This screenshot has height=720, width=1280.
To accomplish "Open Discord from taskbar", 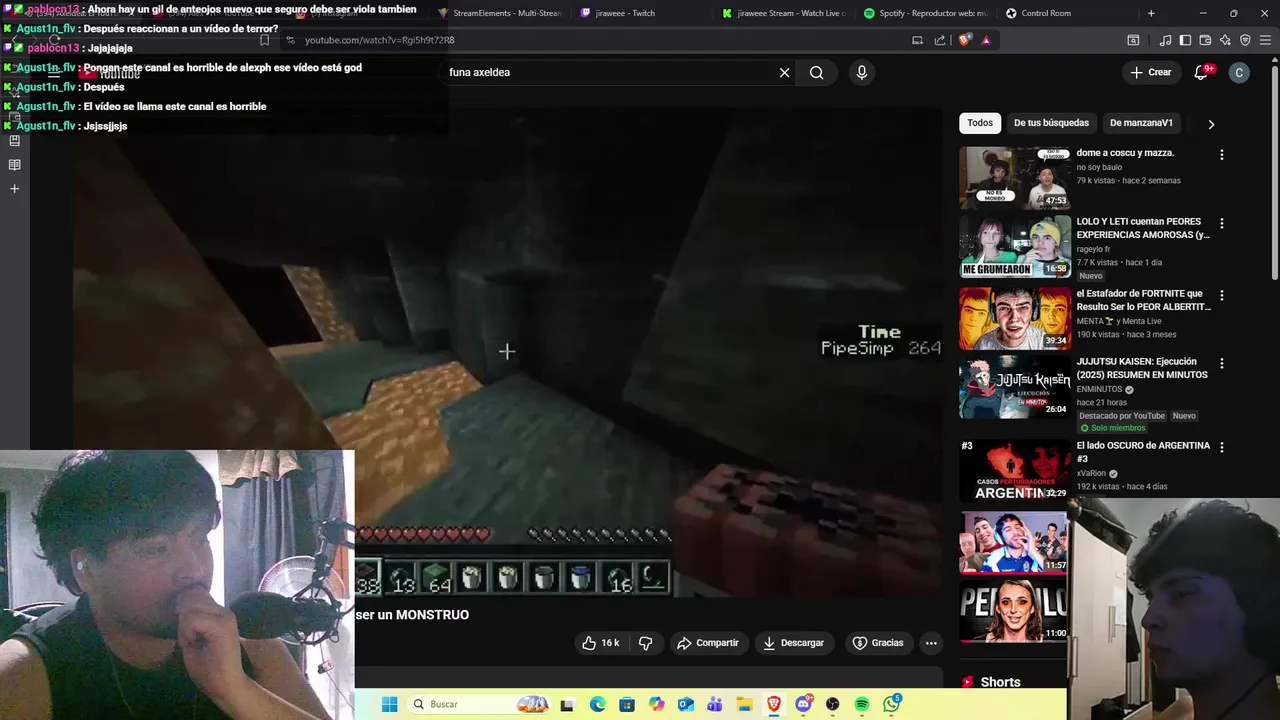I will coord(803,704).
